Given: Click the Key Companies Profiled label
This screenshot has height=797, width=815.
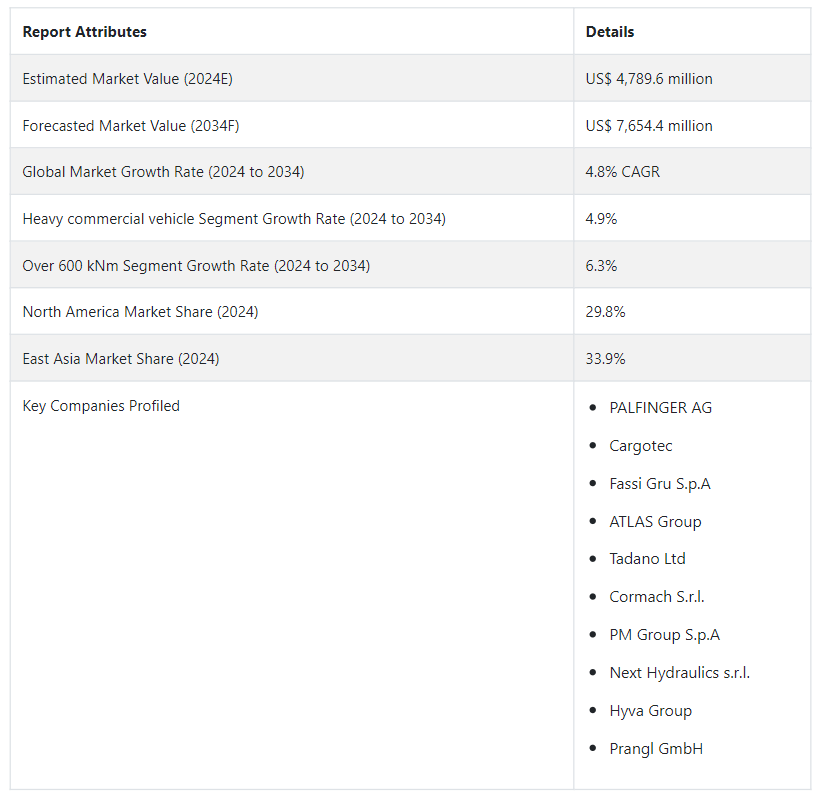Looking at the screenshot, I should coord(101,406).
